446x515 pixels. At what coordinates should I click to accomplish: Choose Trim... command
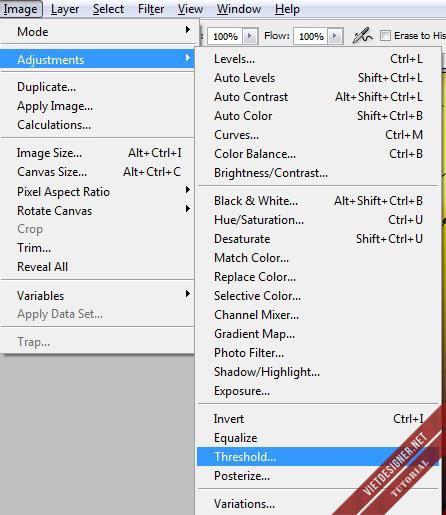pos(97,248)
